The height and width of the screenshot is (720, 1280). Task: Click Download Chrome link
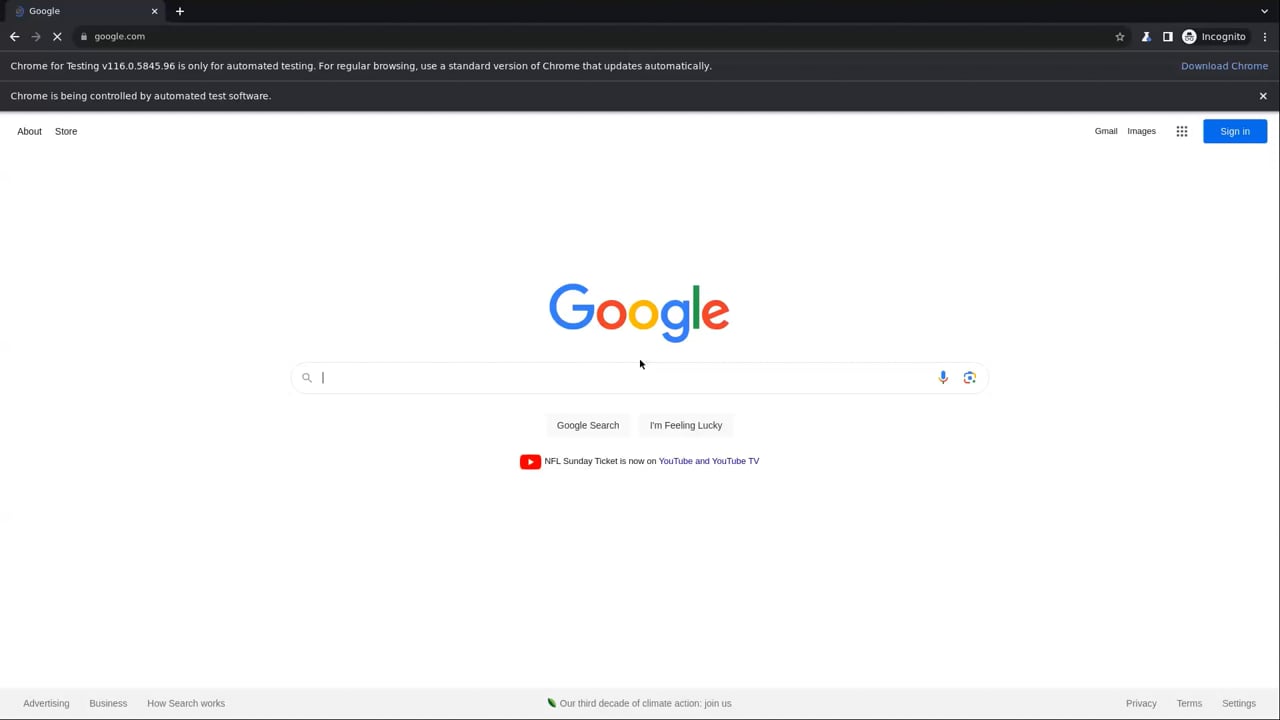pos(1224,66)
